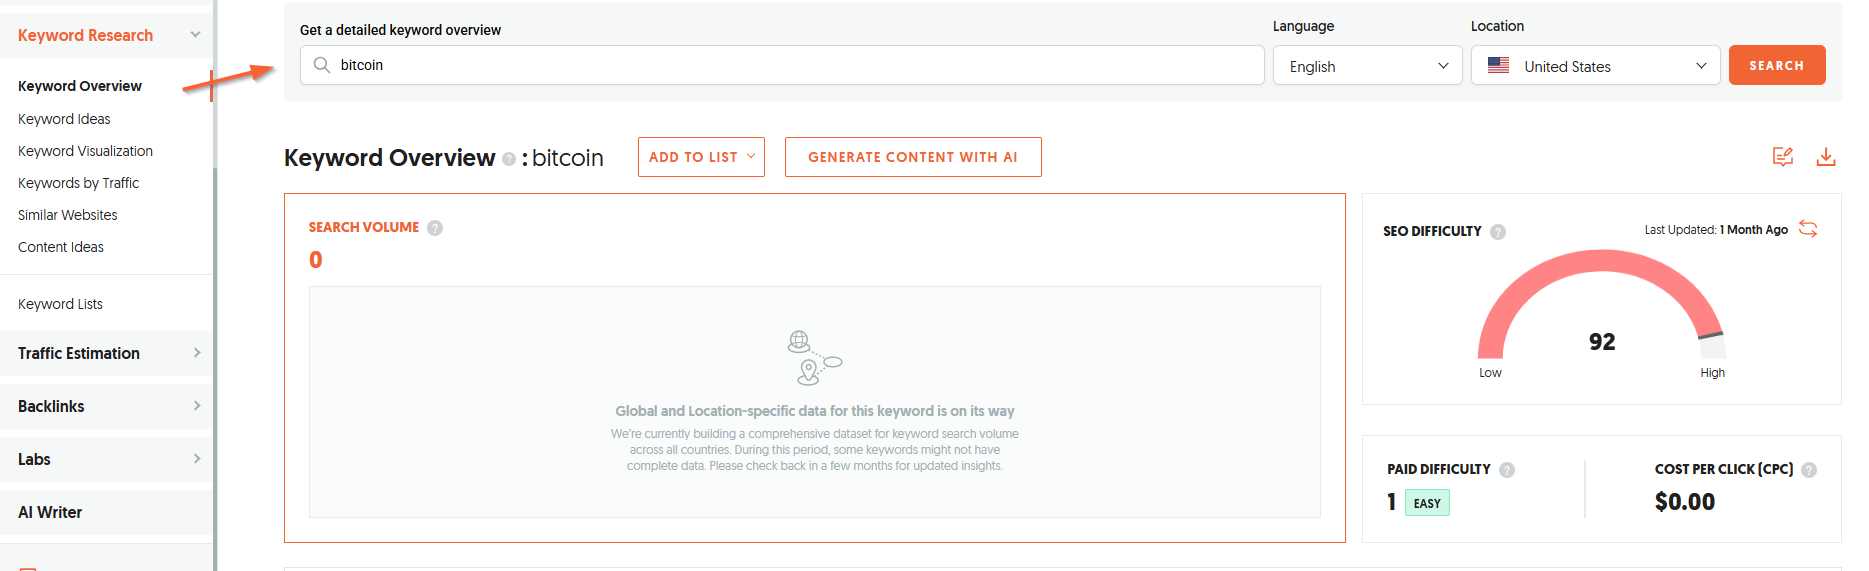
Task: Open Paid Difficulty help question mark
Action: pos(1507,470)
